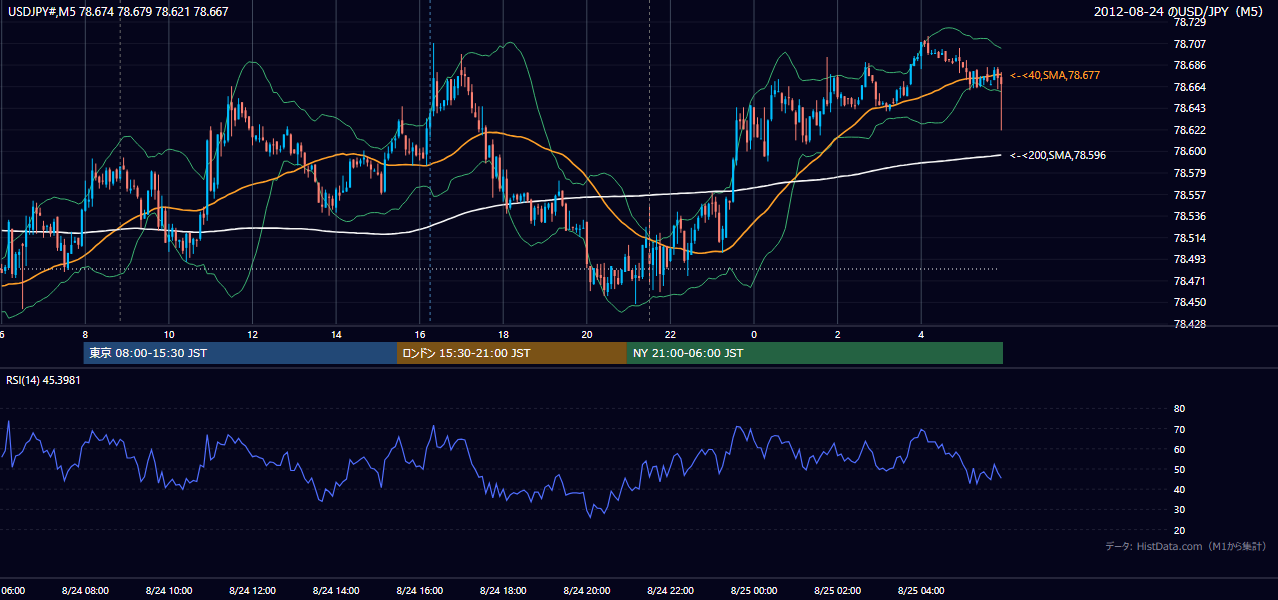Screen dimensions: 1278x600
Task: Click price axis value 78.643
Action: (x=1189, y=108)
